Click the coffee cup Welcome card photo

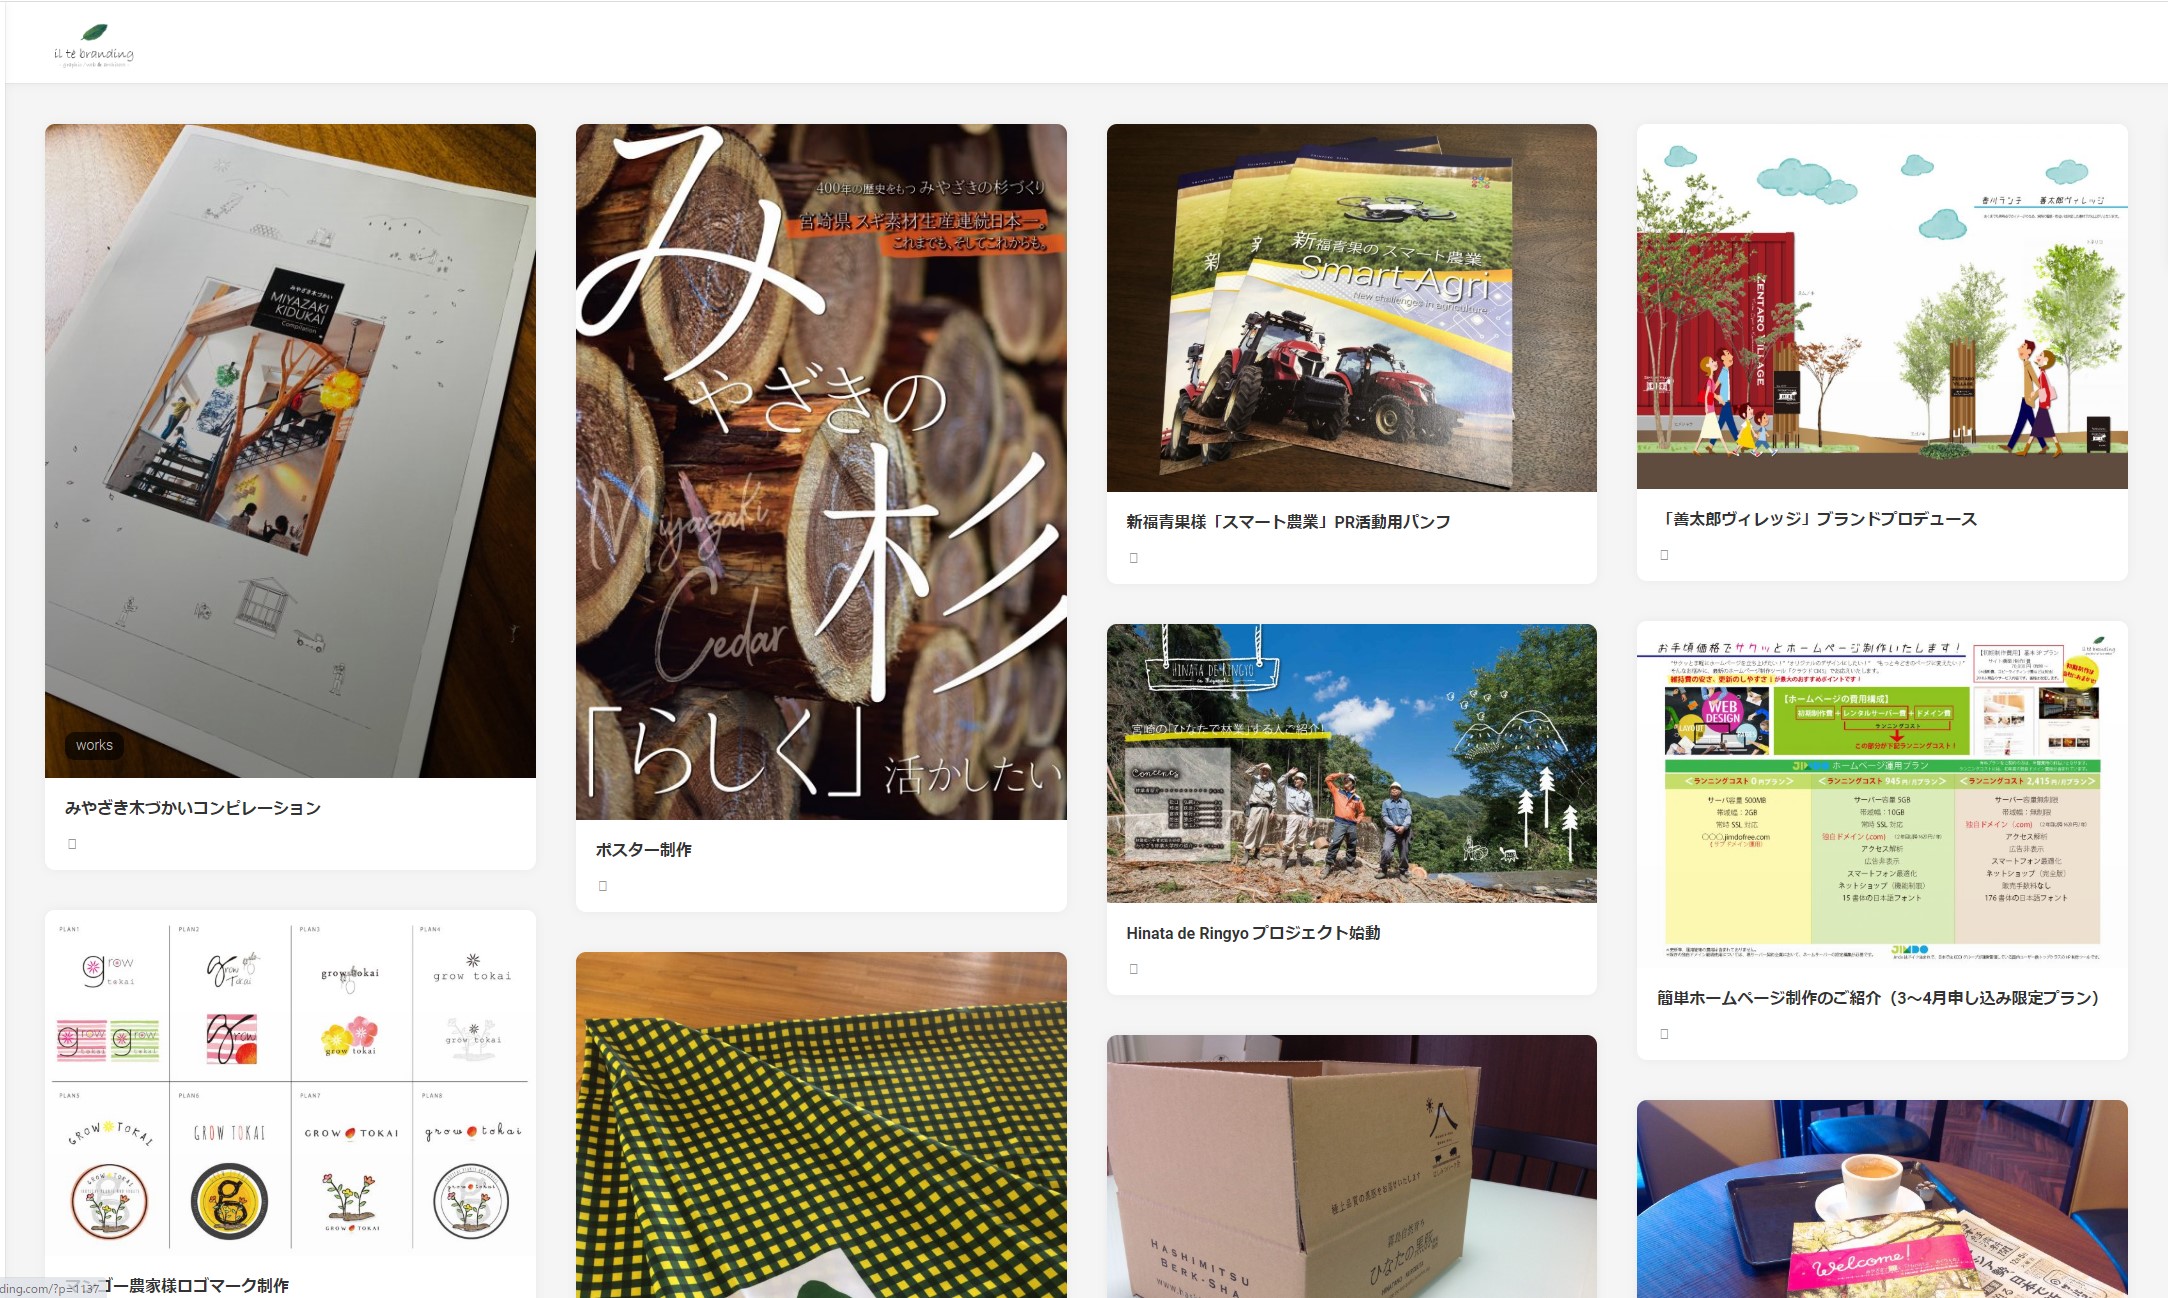1882,1199
